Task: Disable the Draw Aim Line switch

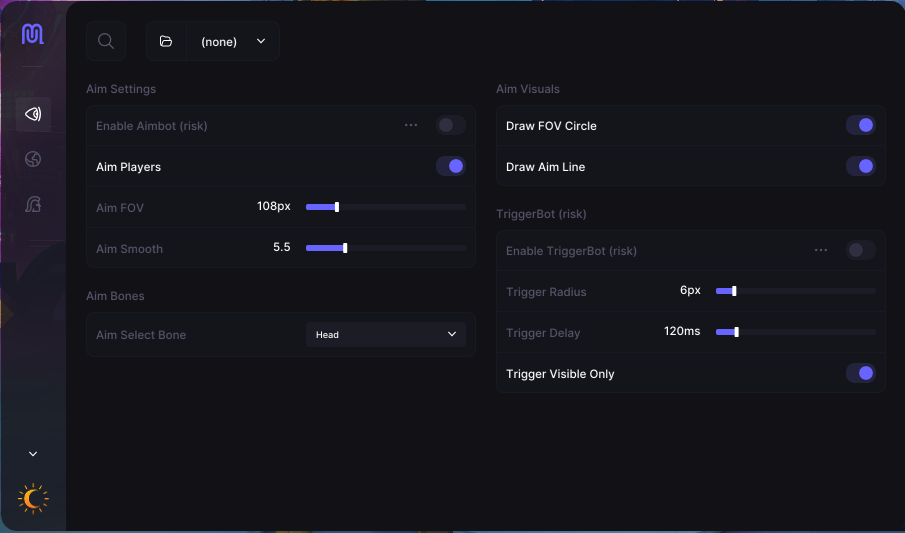Action: click(861, 166)
